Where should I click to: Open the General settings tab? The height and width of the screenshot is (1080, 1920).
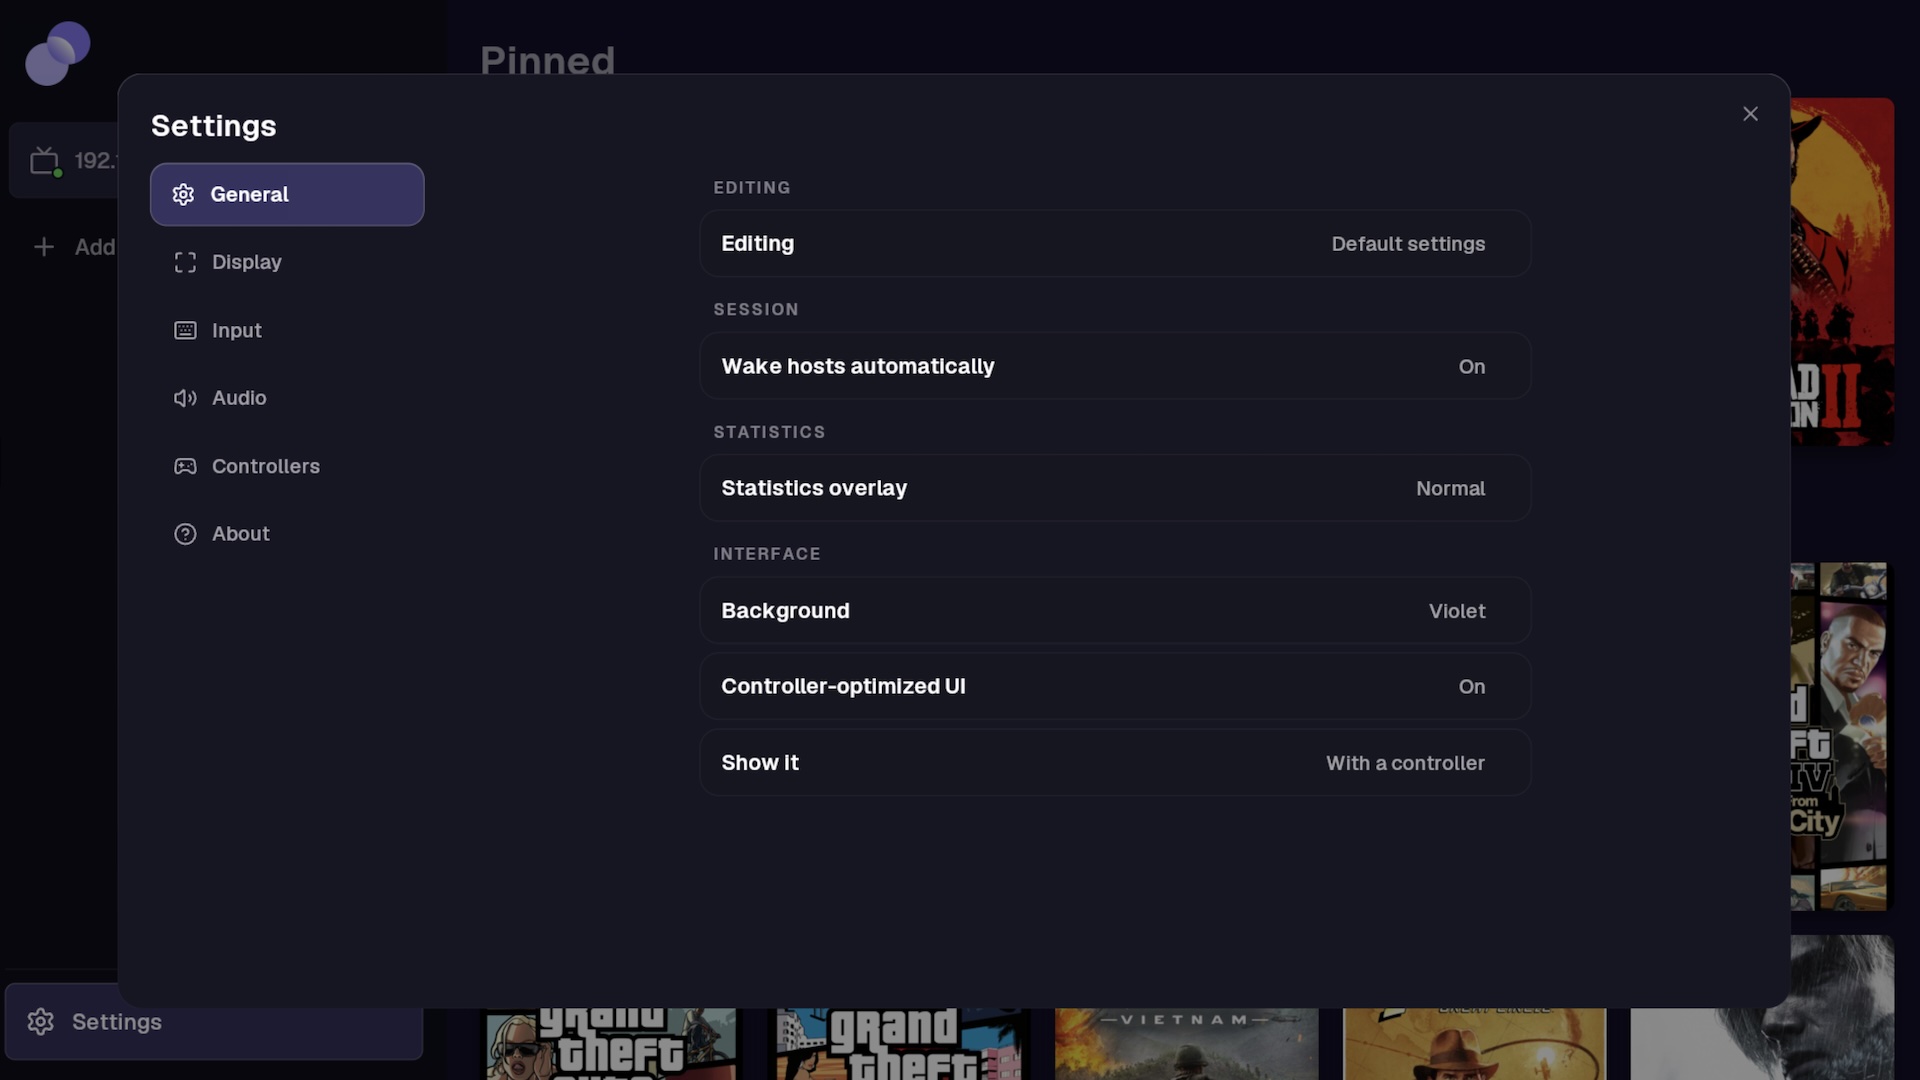[287, 195]
